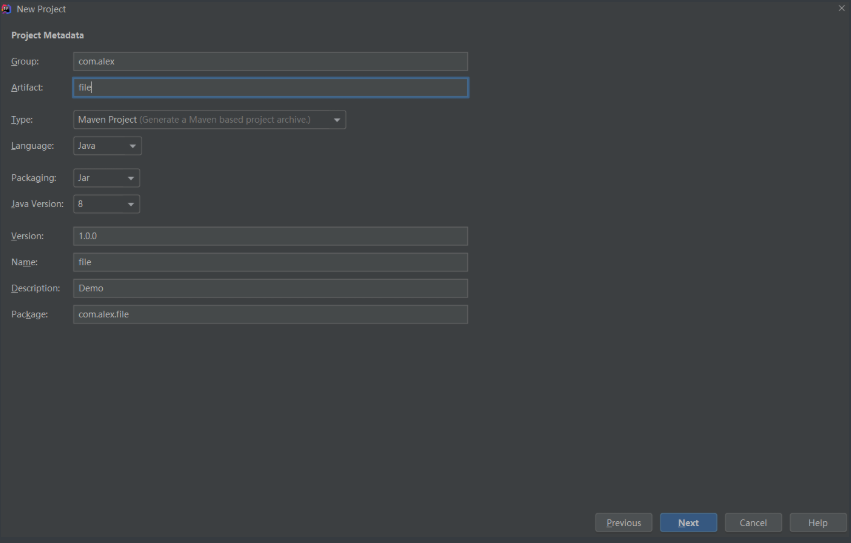Open Help for the dialog

pyautogui.click(x=818, y=522)
